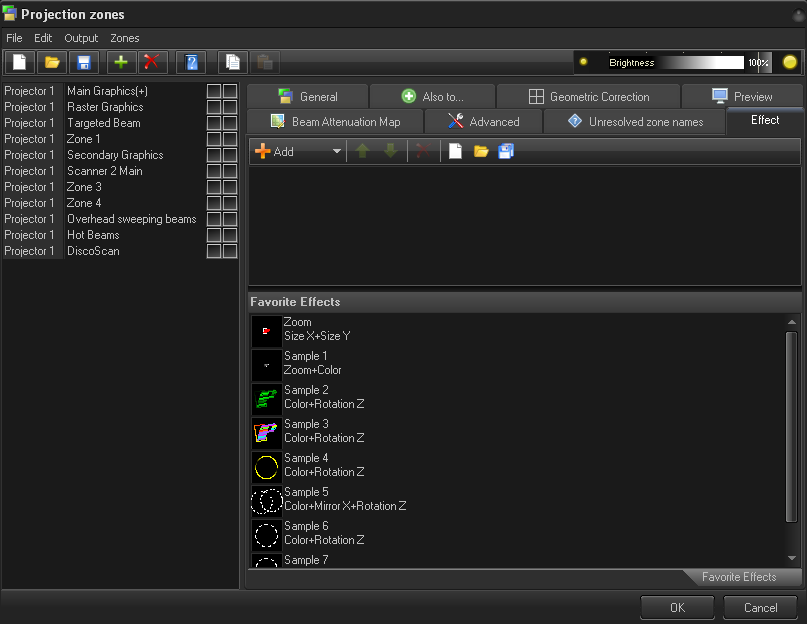Toggle first checkbox of Secondary Graphics row

(x=214, y=155)
